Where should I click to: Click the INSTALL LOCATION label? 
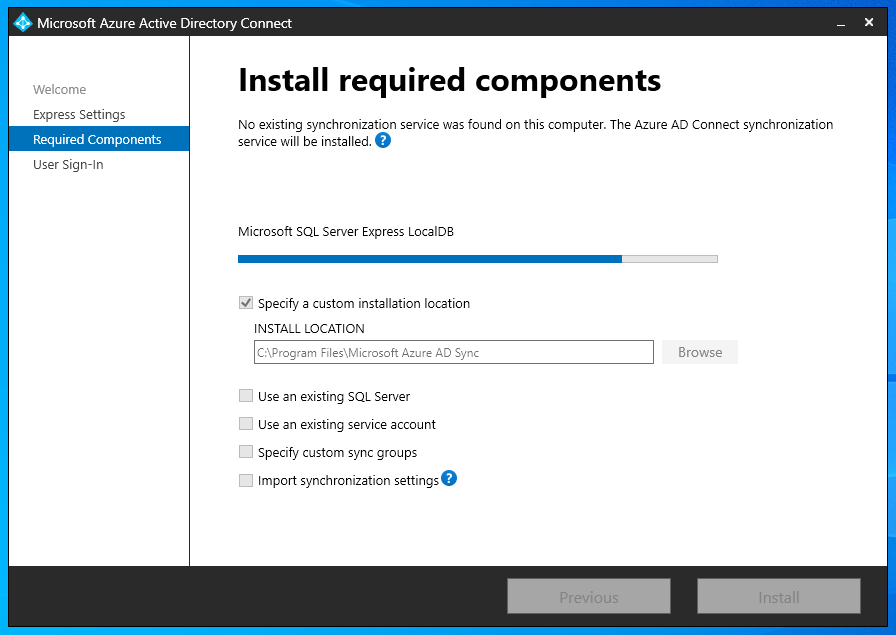(309, 329)
